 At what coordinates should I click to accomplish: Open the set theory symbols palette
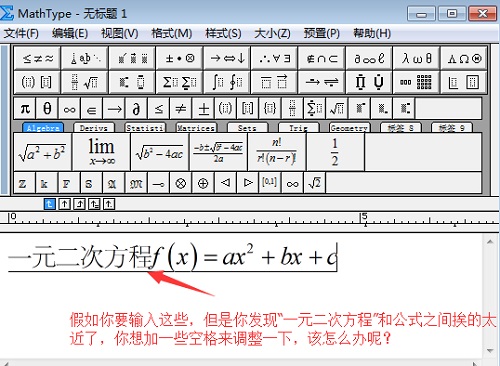coord(322,59)
